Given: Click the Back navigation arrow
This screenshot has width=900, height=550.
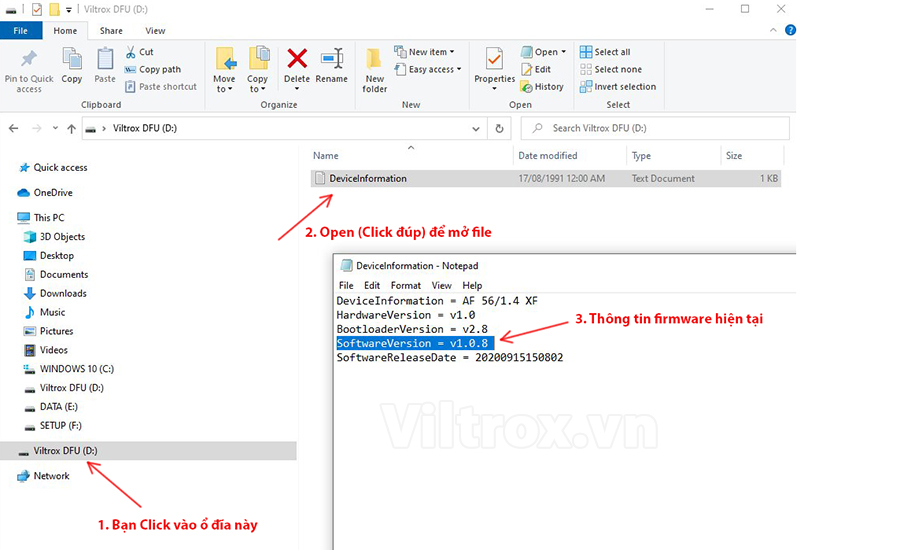Looking at the screenshot, I should coord(14,129).
